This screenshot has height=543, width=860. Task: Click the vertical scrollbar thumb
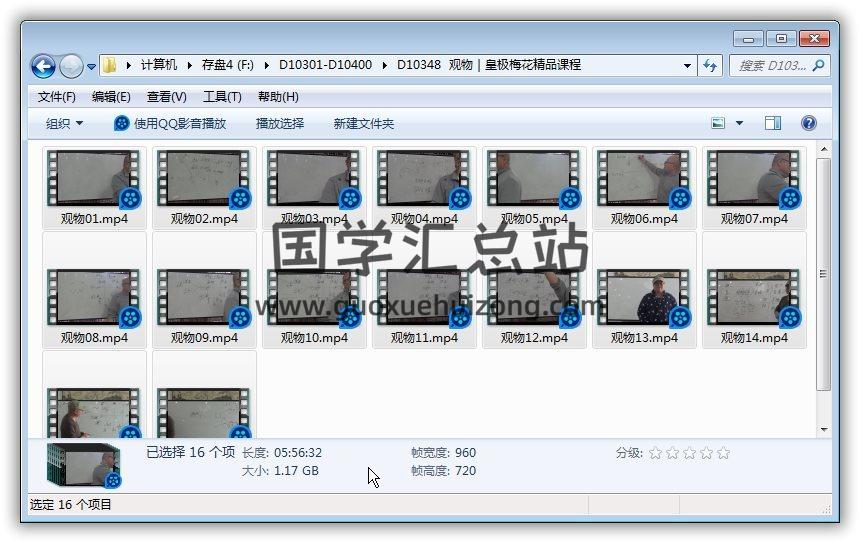click(x=823, y=274)
